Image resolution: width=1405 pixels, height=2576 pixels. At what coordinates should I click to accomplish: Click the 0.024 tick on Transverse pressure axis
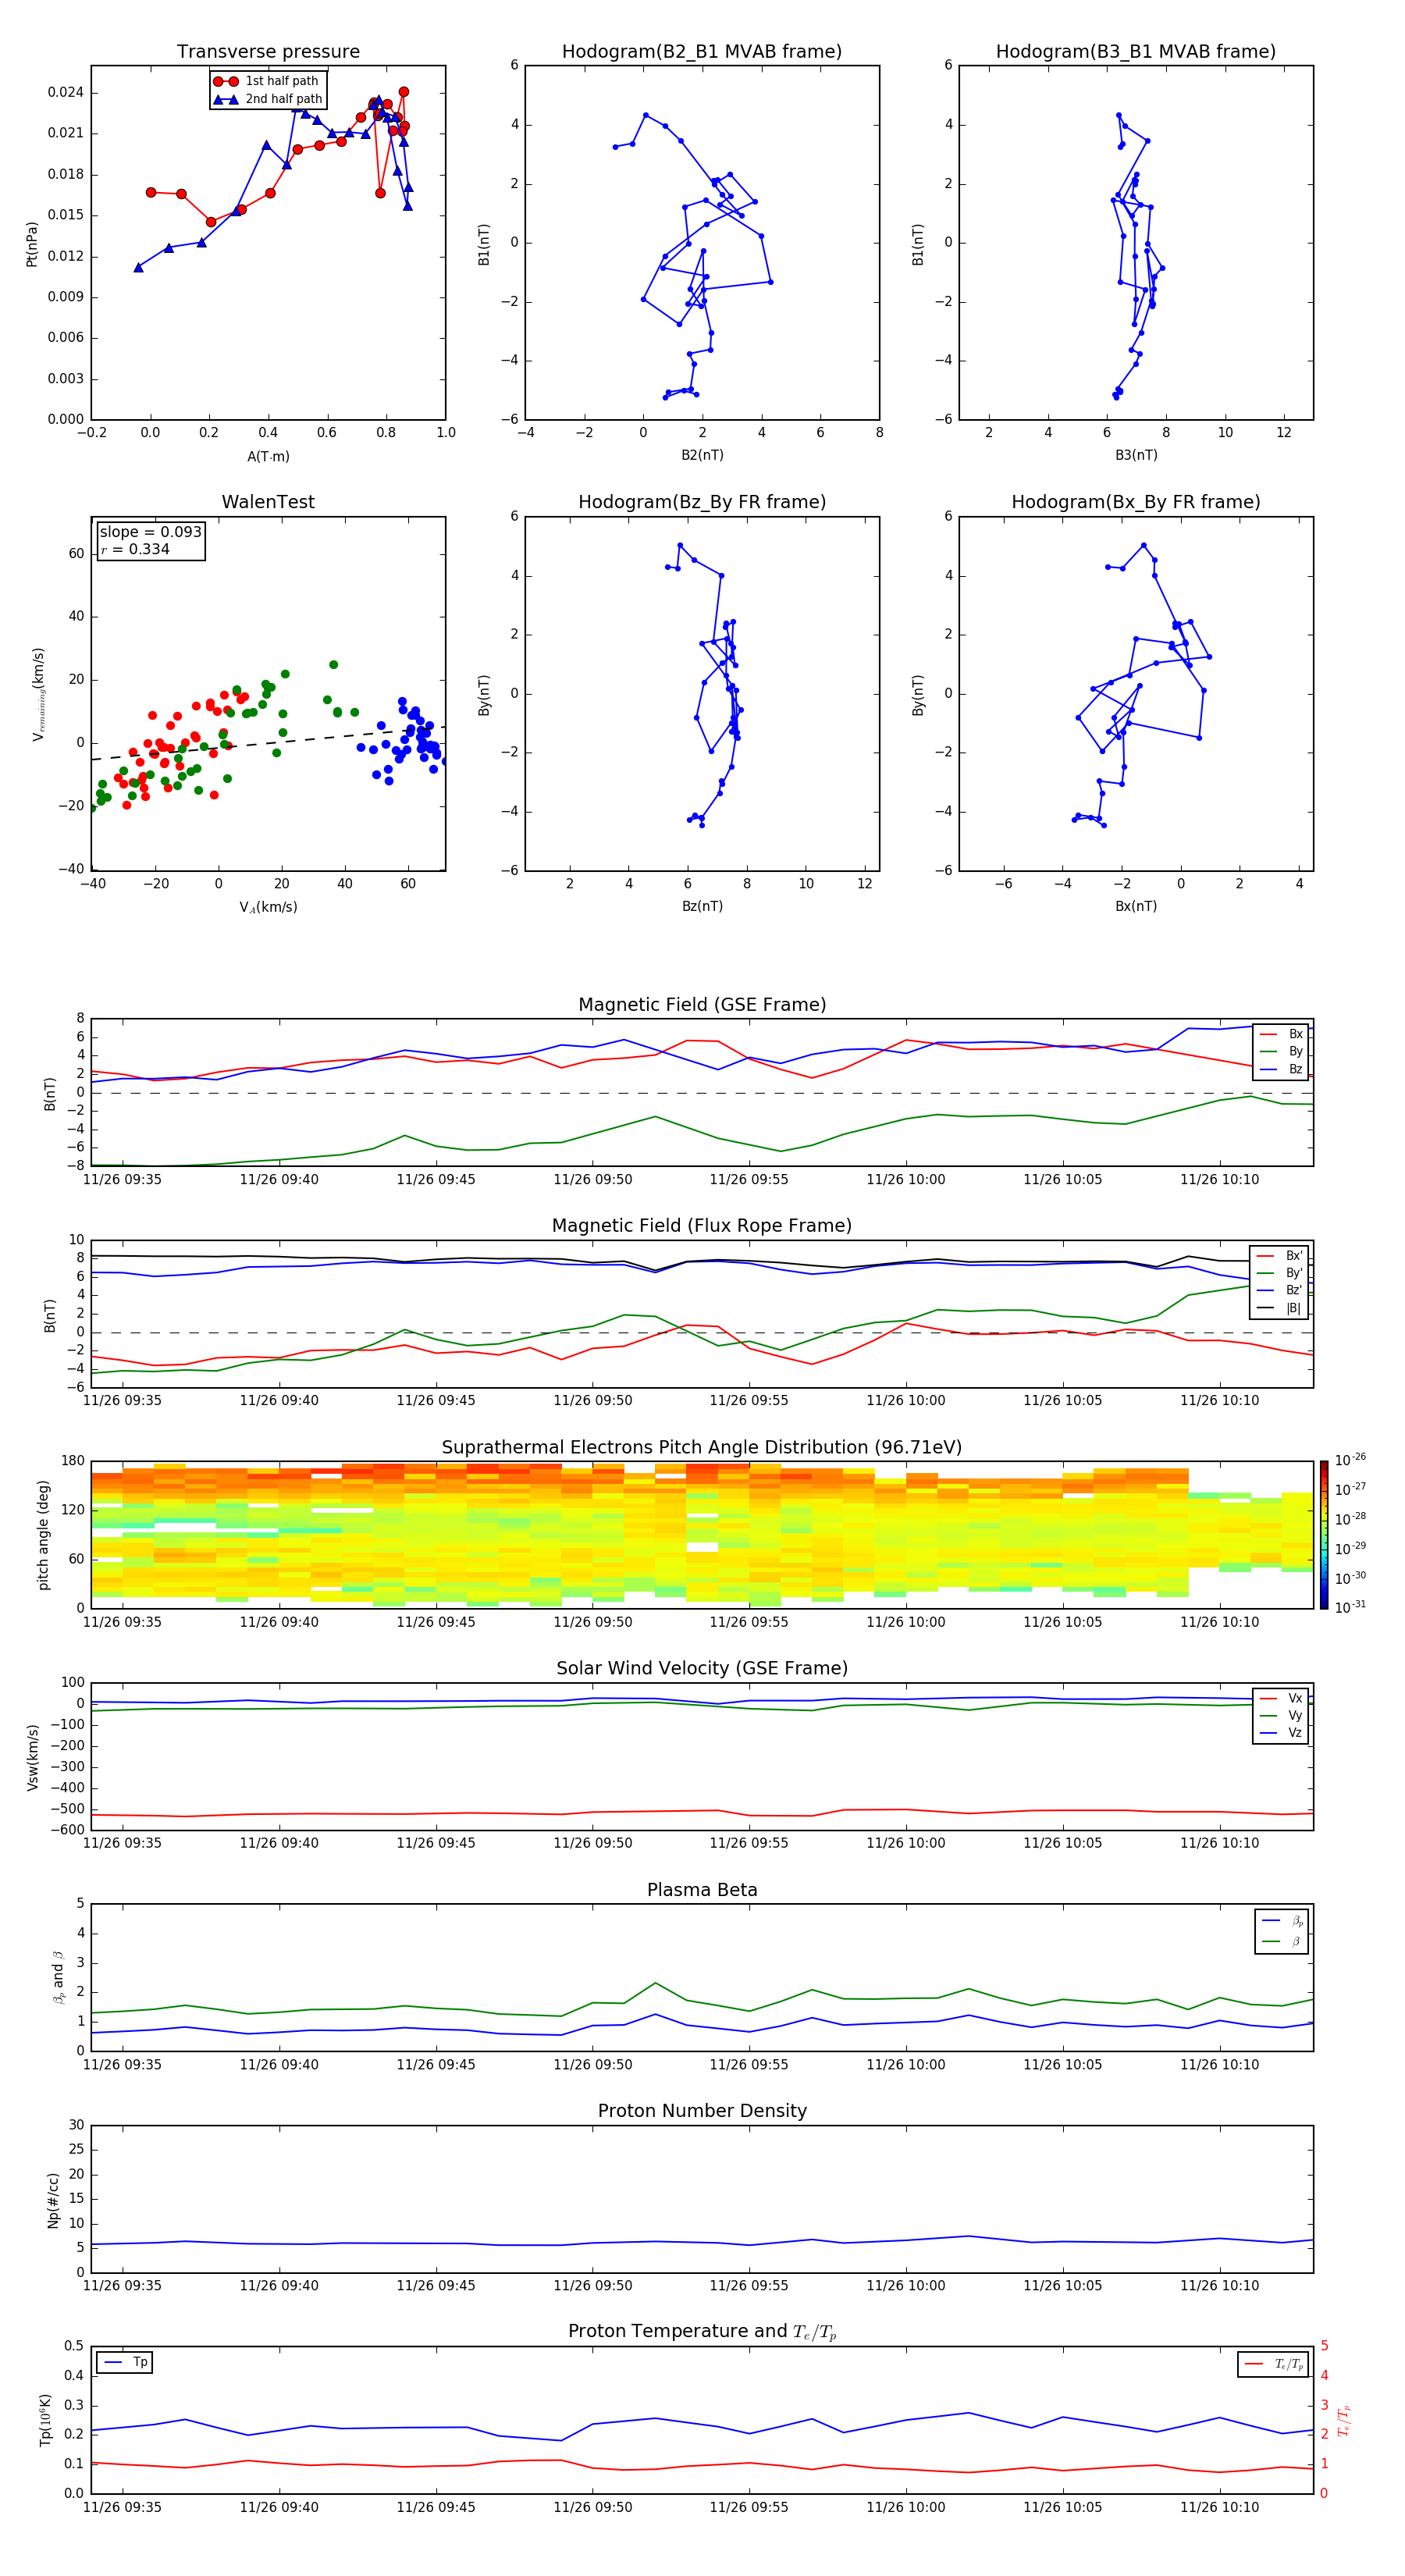point(66,93)
